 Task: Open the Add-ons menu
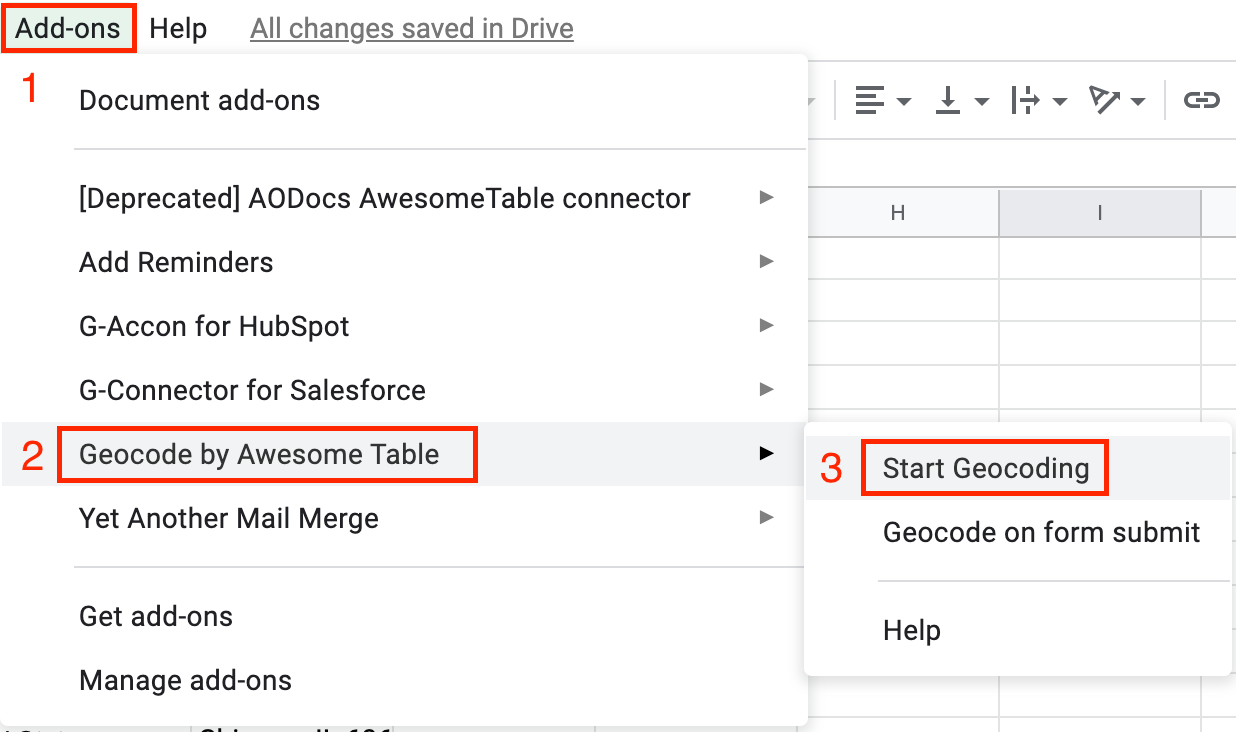point(69,28)
